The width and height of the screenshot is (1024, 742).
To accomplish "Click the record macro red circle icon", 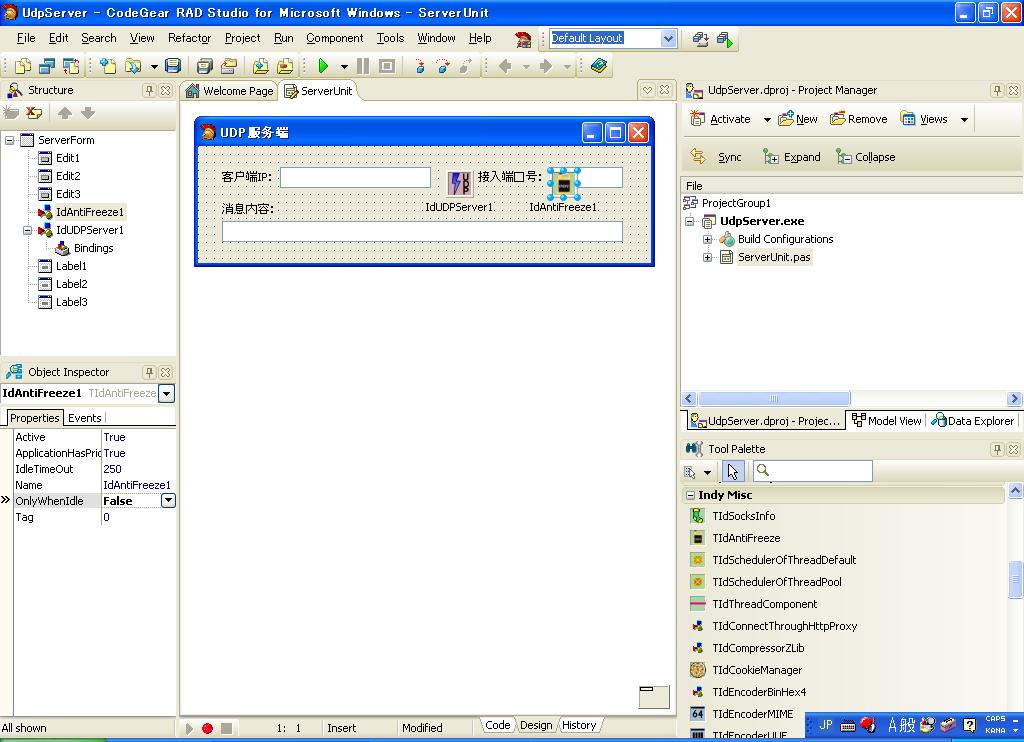I will point(207,728).
